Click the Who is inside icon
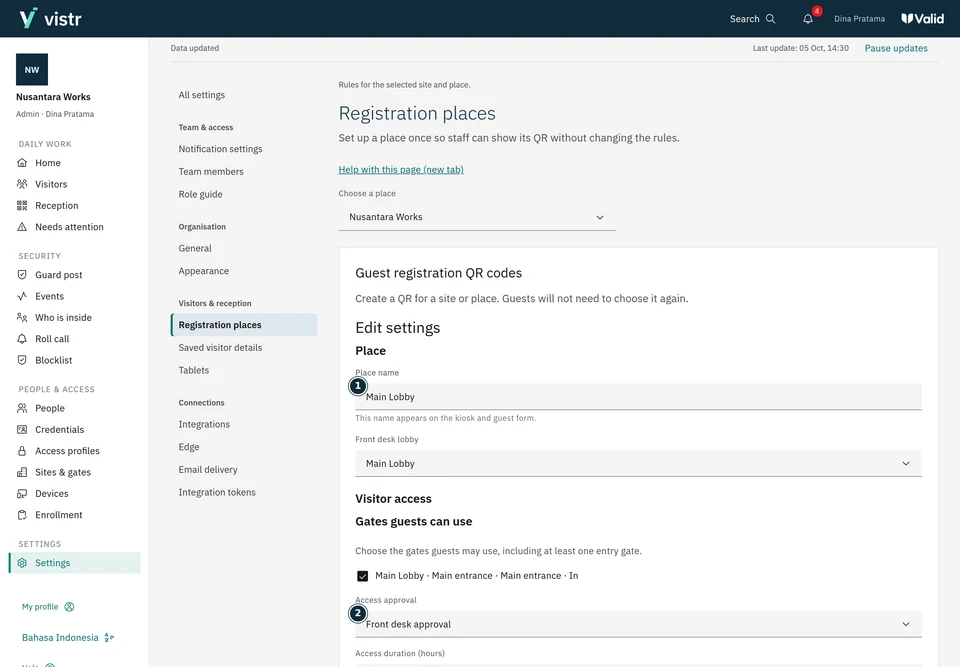This screenshot has width=960, height=667. 22,318
